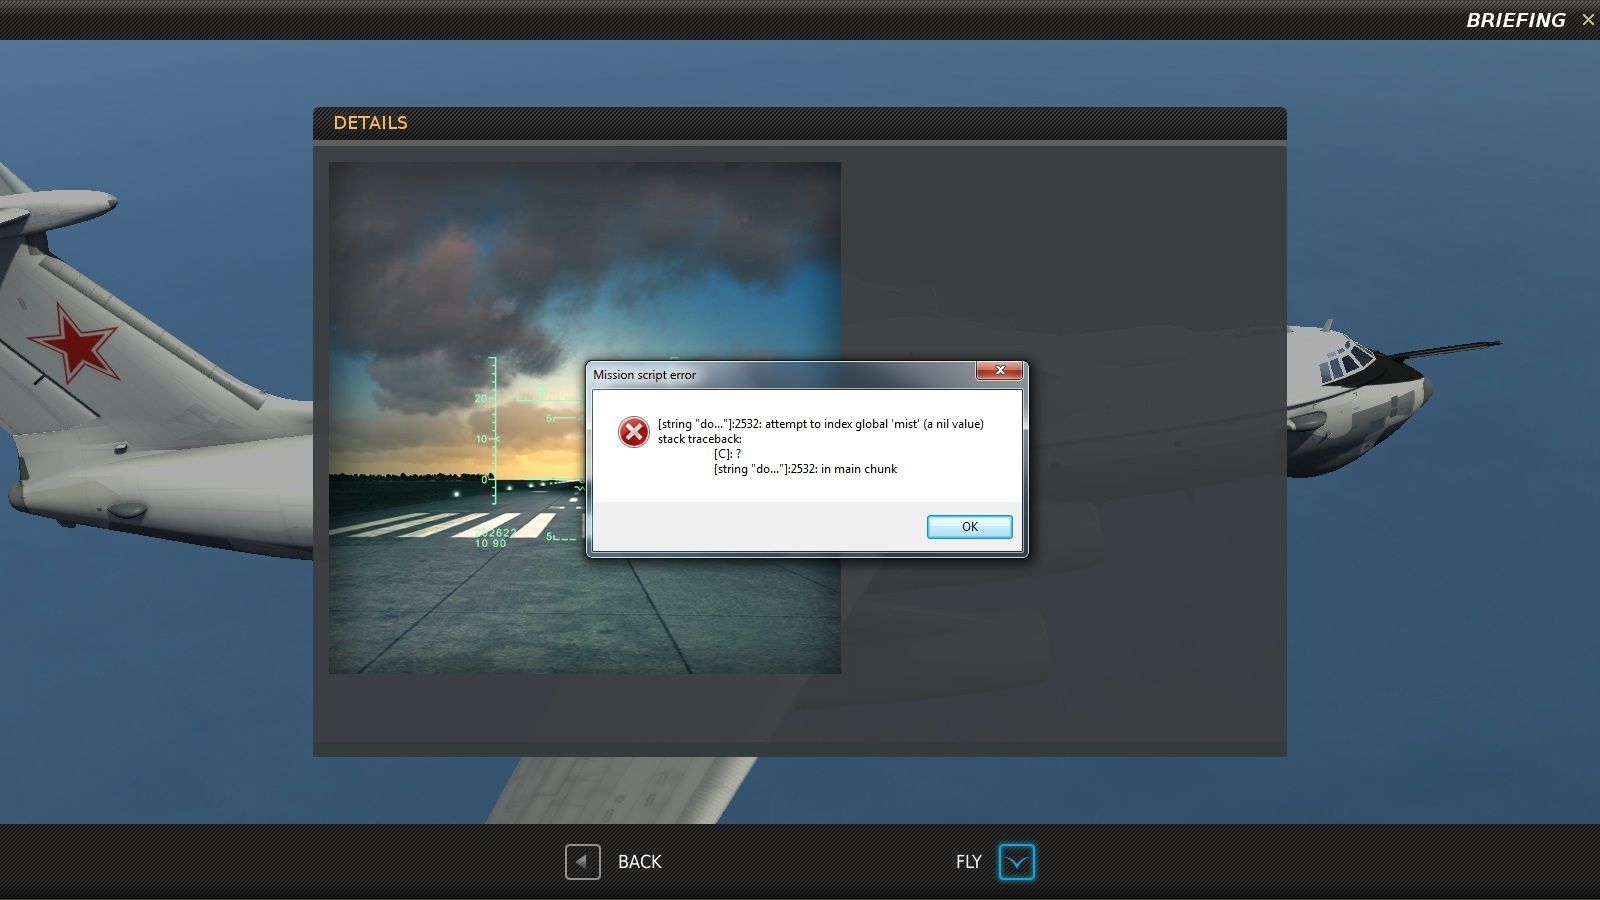Select the DETAILS header tab
Viewport: 1600px width, 900px height.
pyautogui.click(x=371, y=122)
